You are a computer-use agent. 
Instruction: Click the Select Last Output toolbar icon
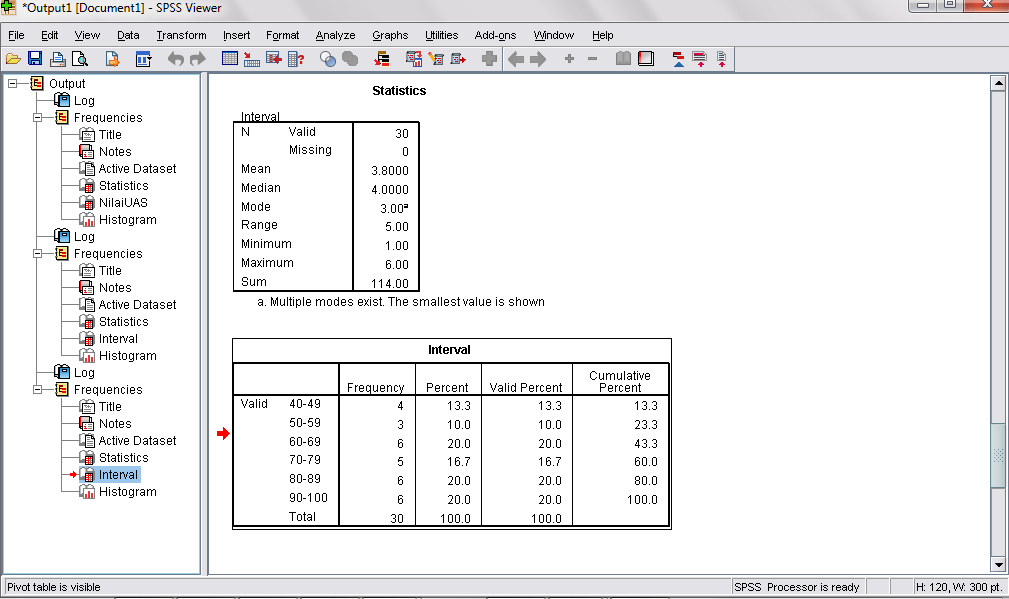(382, 59)
